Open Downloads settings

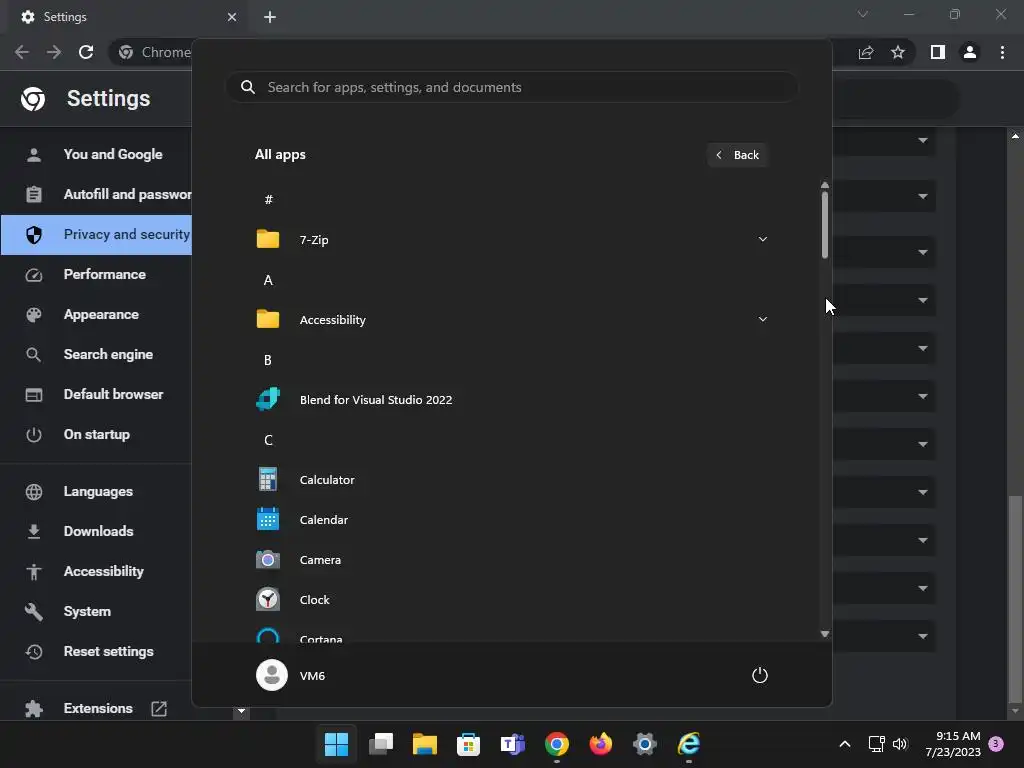[97, 531]
